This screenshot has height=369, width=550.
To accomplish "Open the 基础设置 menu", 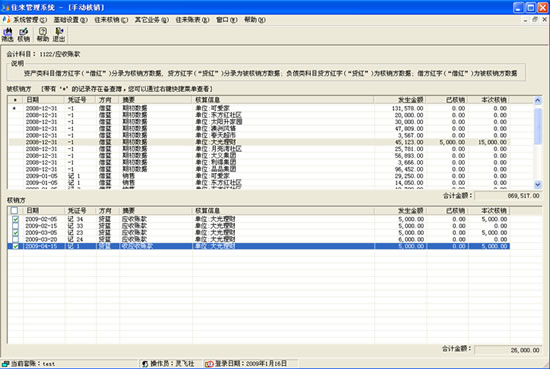I will [71, 20].
